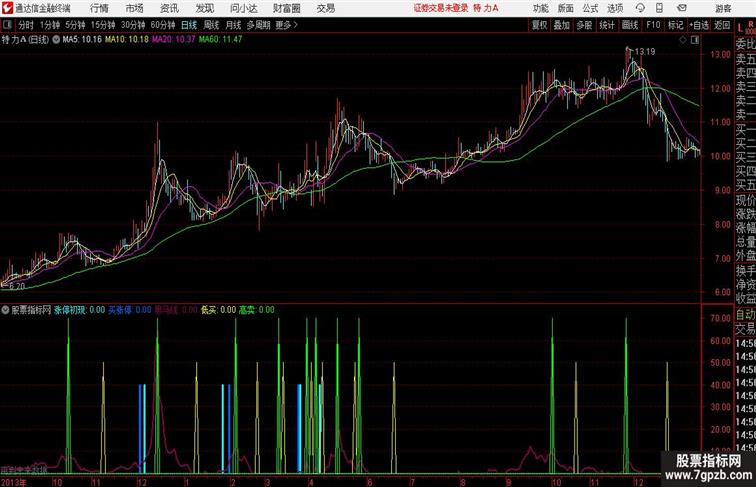Open the 财富圈 menu
Screen dimensions: 756x487
[x=287, y=8]
